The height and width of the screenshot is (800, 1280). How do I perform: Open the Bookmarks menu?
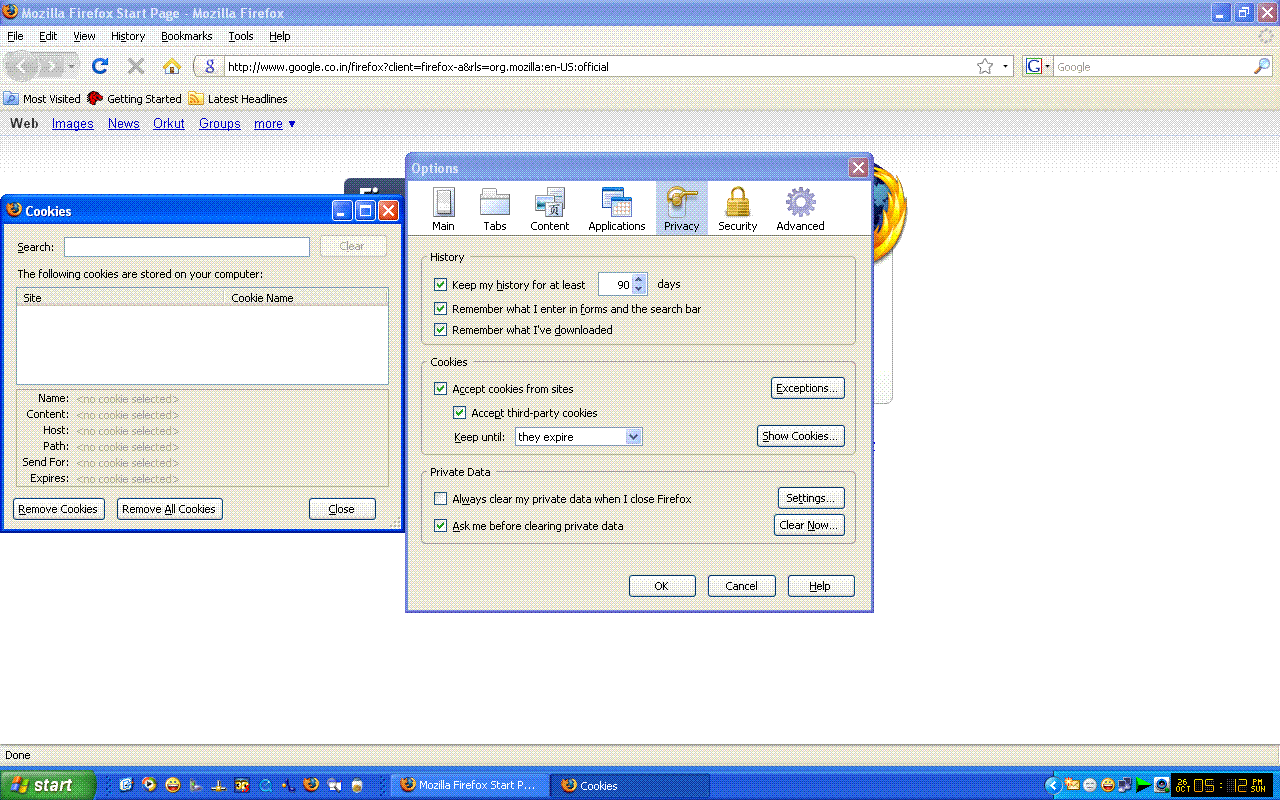pyautogui.click(x=187, y=36)
